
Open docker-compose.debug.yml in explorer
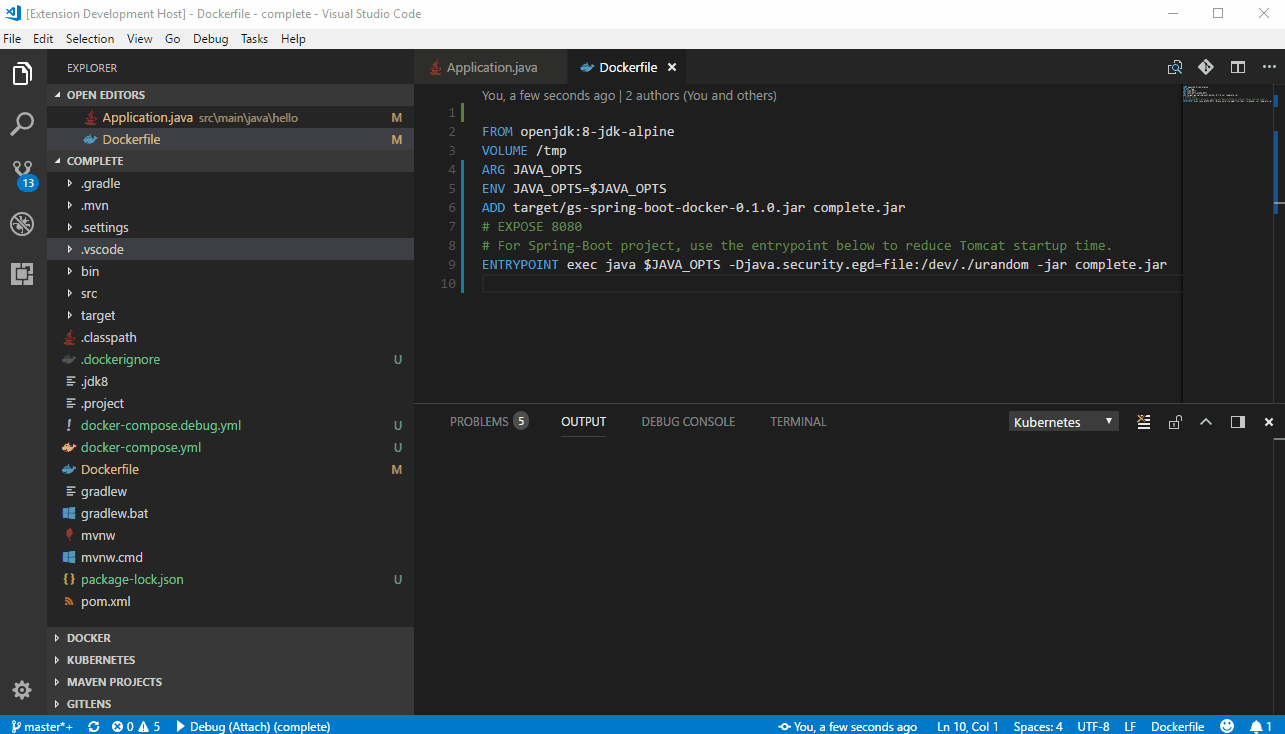[230, 425]
